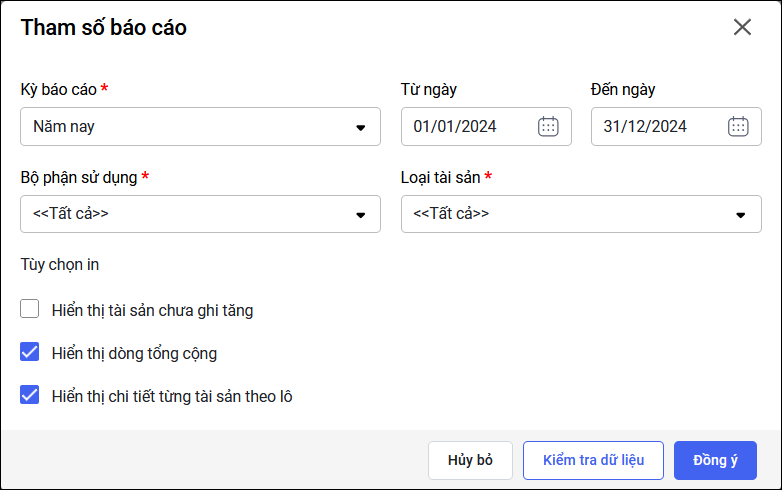The width and height of the screenshot is (782, 490).
Task: Expand the Loại tài sản dropdown
Action: (580, 214)
